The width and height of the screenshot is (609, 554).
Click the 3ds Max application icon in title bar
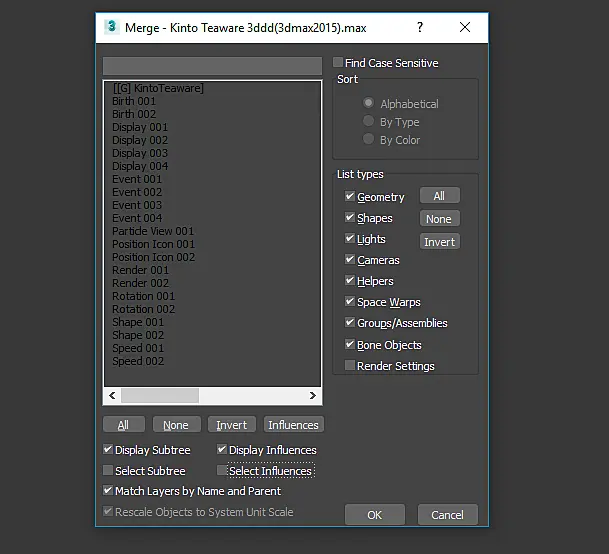pyautogui.click(x=111, y=27)
